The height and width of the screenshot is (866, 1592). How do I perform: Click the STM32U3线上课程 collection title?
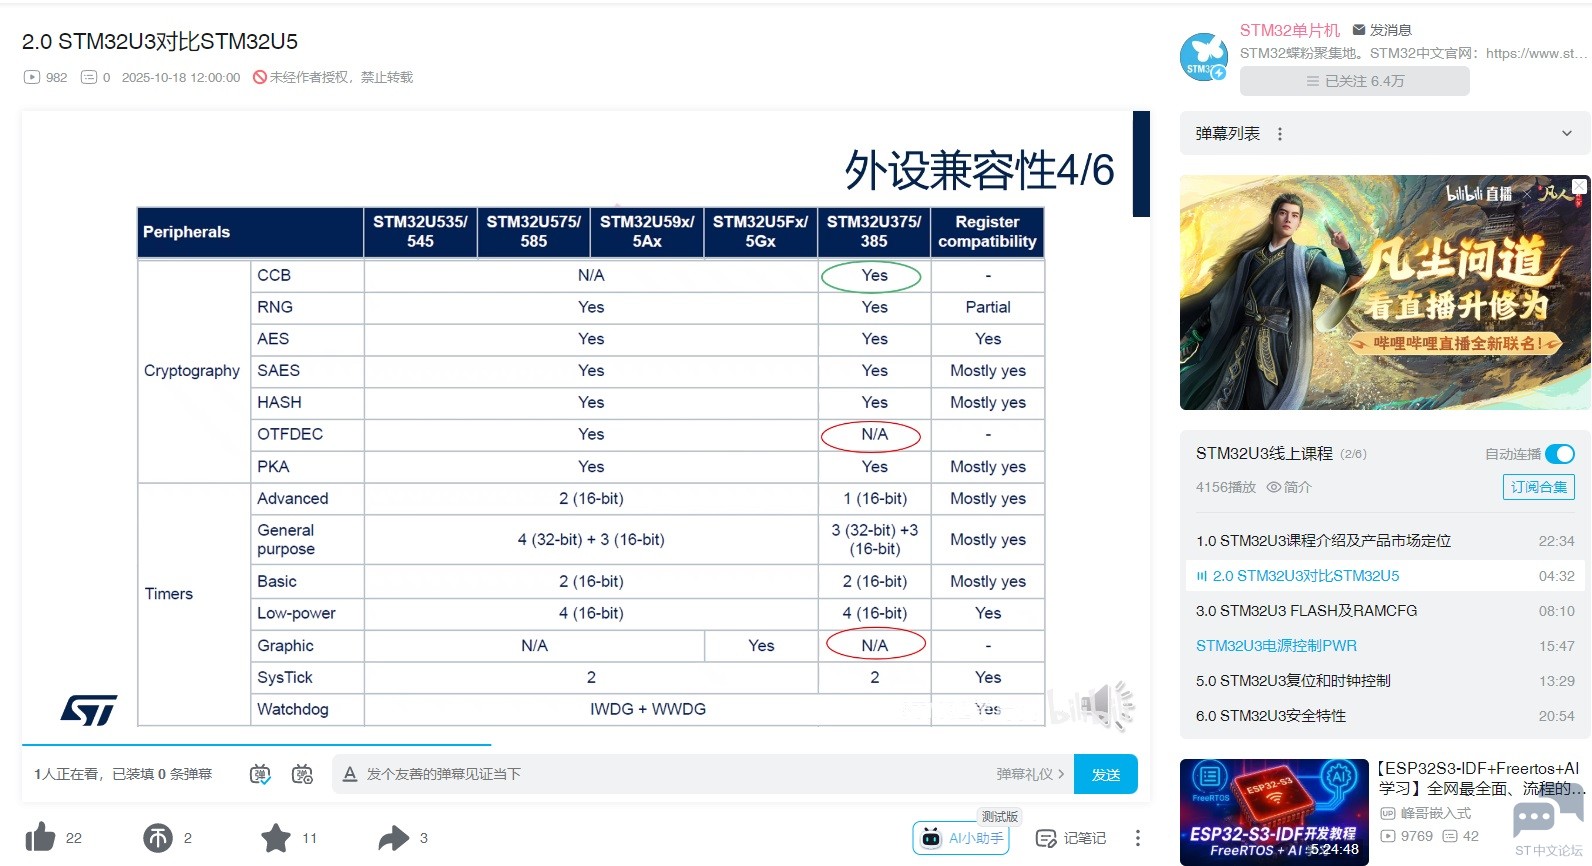(1264, 454)
